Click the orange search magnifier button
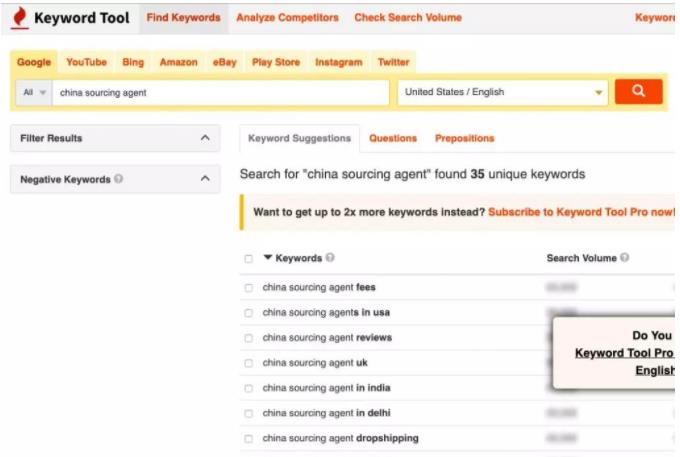The height and width of the screenshot is (457, 680). (x=638, y=92)
